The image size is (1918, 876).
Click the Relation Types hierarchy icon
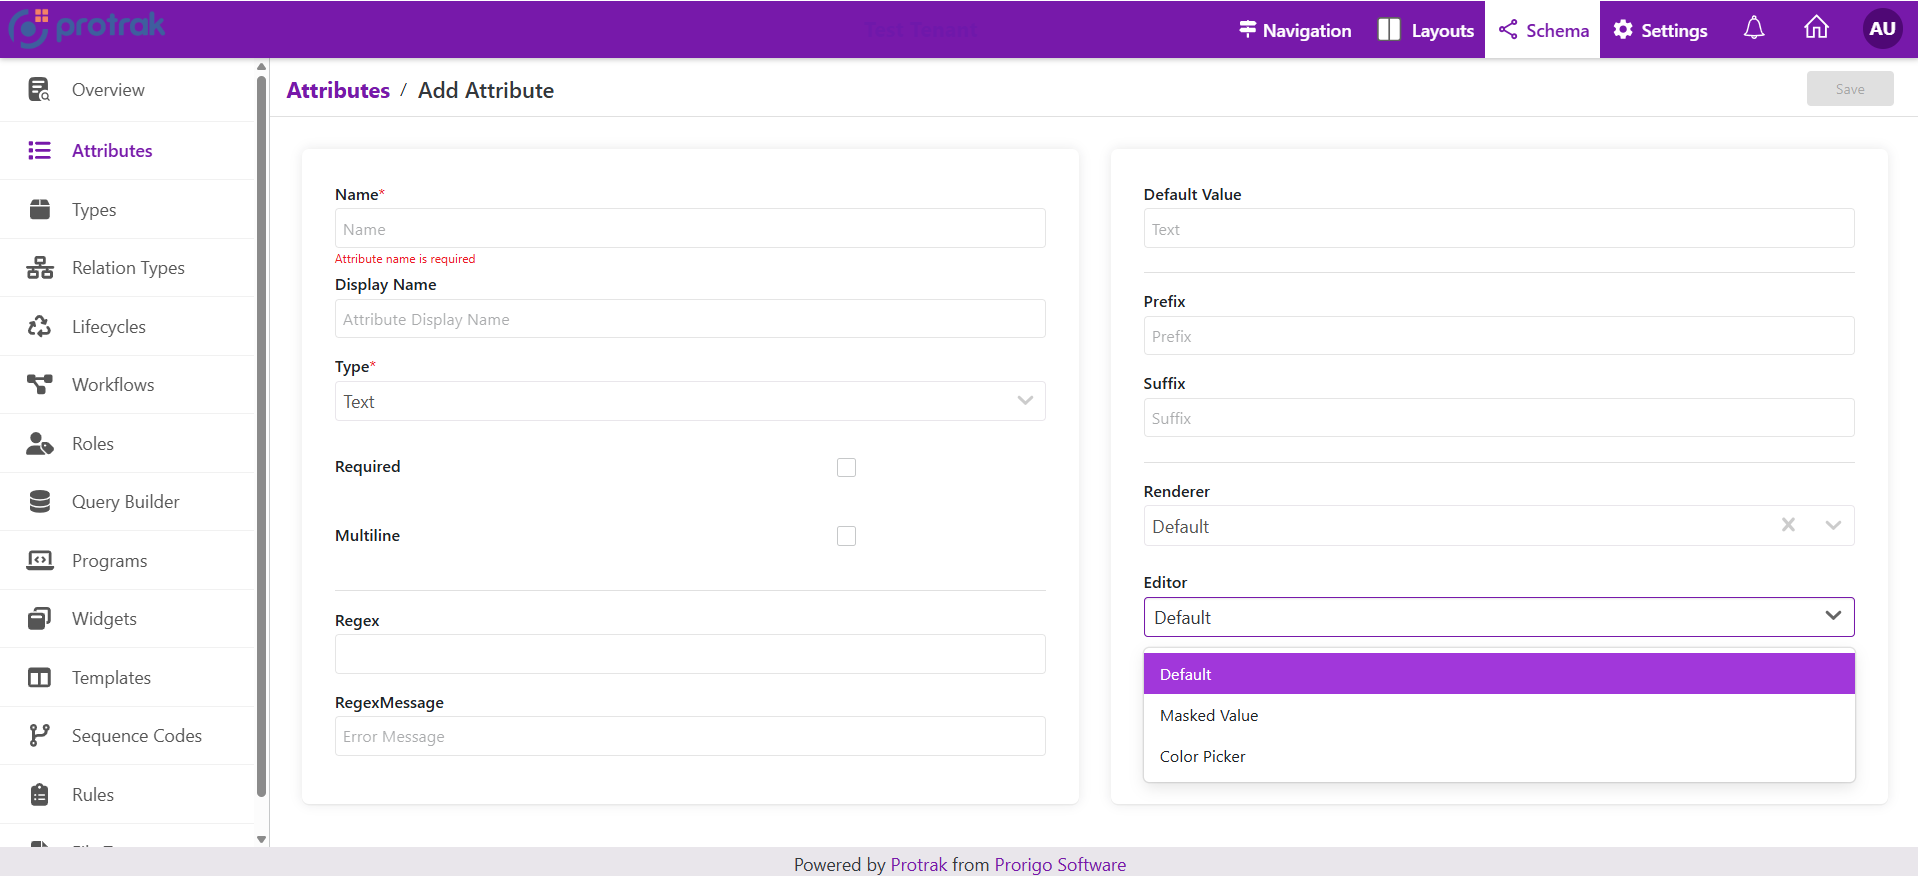pos(39,268)
